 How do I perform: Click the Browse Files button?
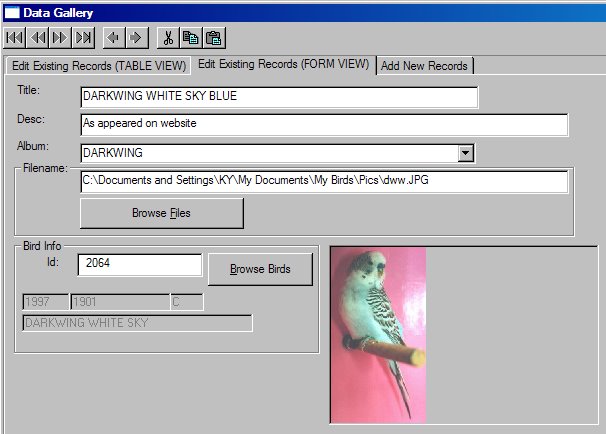[x=162, y=213]
